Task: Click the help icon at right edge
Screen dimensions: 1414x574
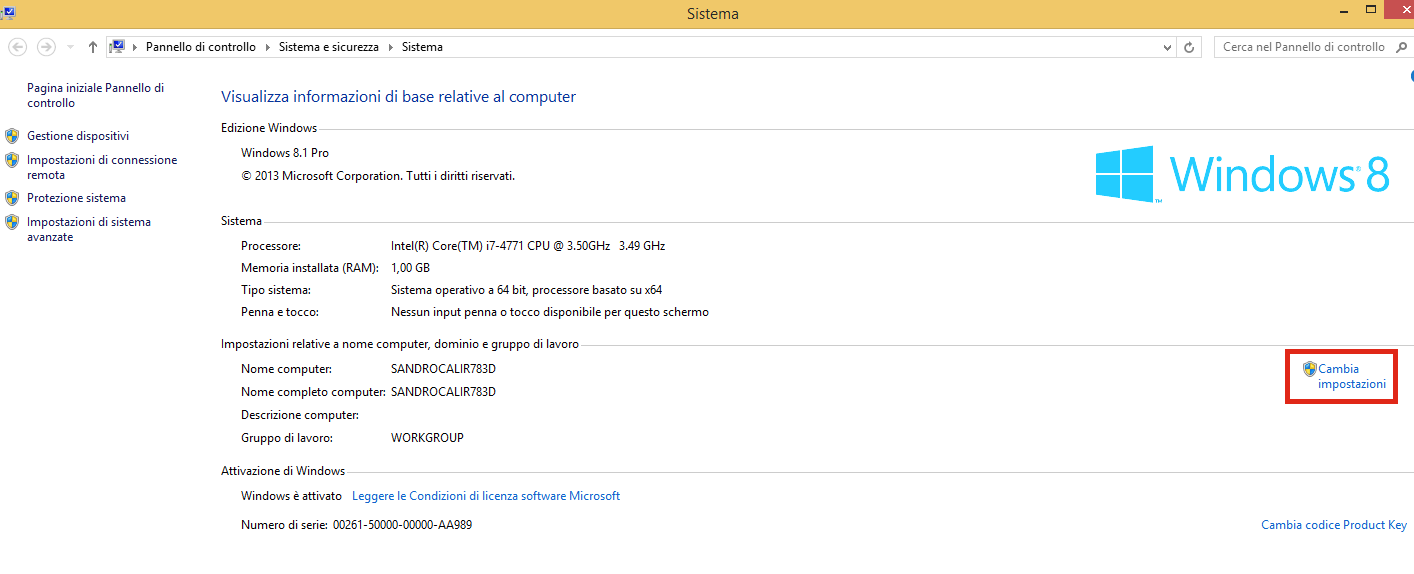Action: (1411, 76)
